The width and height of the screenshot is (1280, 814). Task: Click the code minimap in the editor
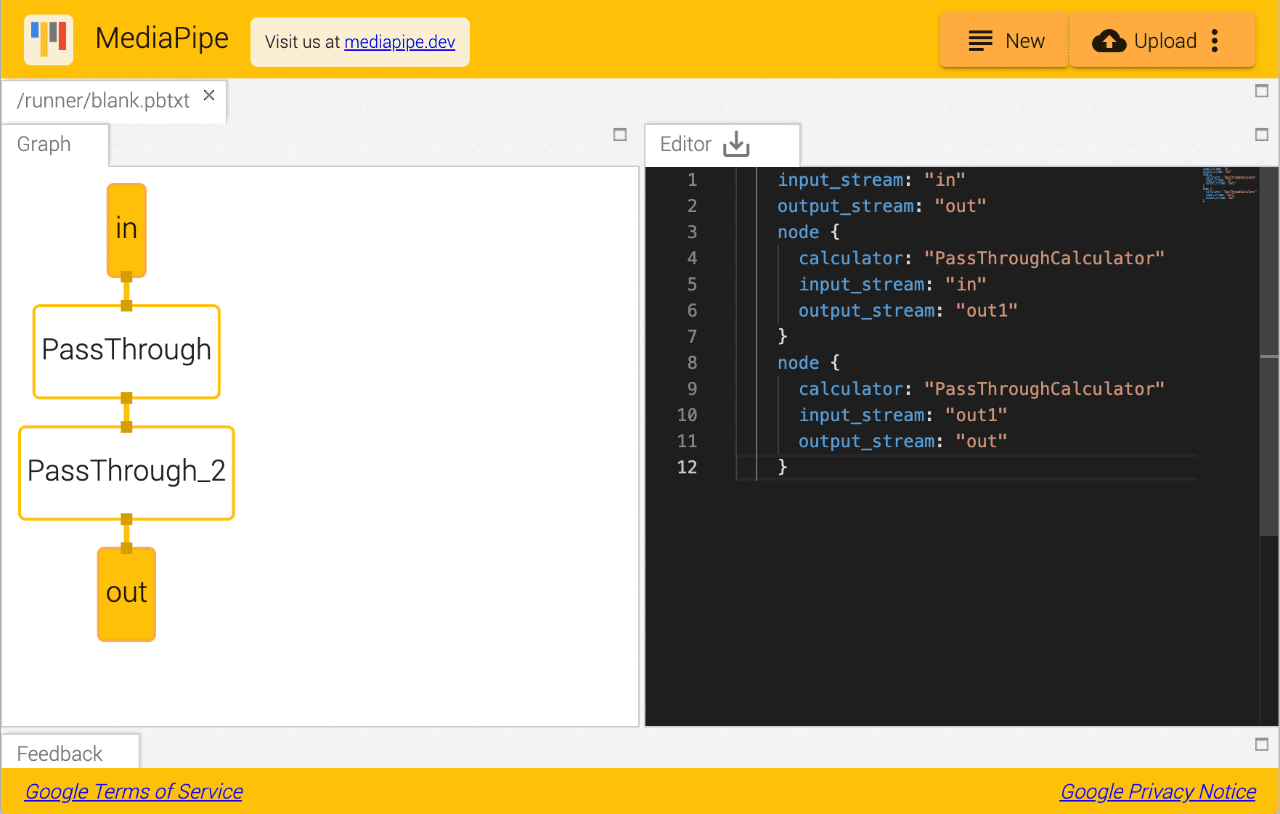point(1229,186)
